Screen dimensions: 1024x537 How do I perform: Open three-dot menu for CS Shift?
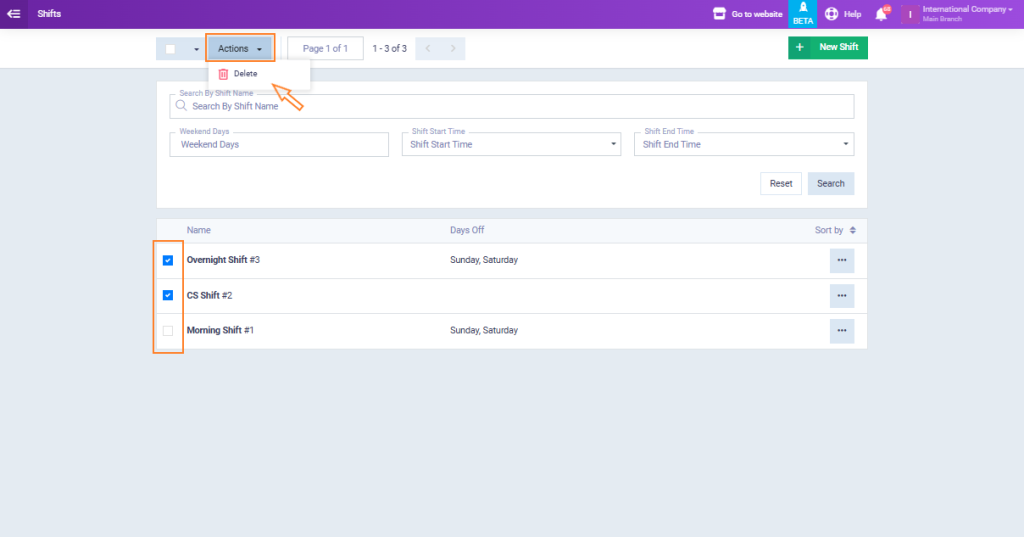841,296
